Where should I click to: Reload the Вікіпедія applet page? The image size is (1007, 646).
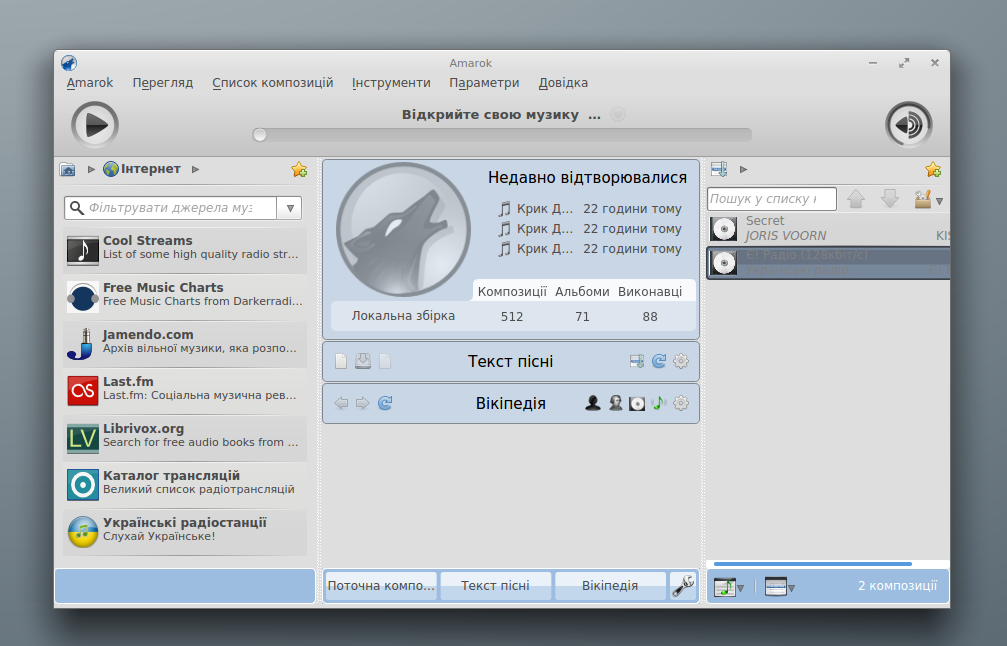tap(385, 403)
